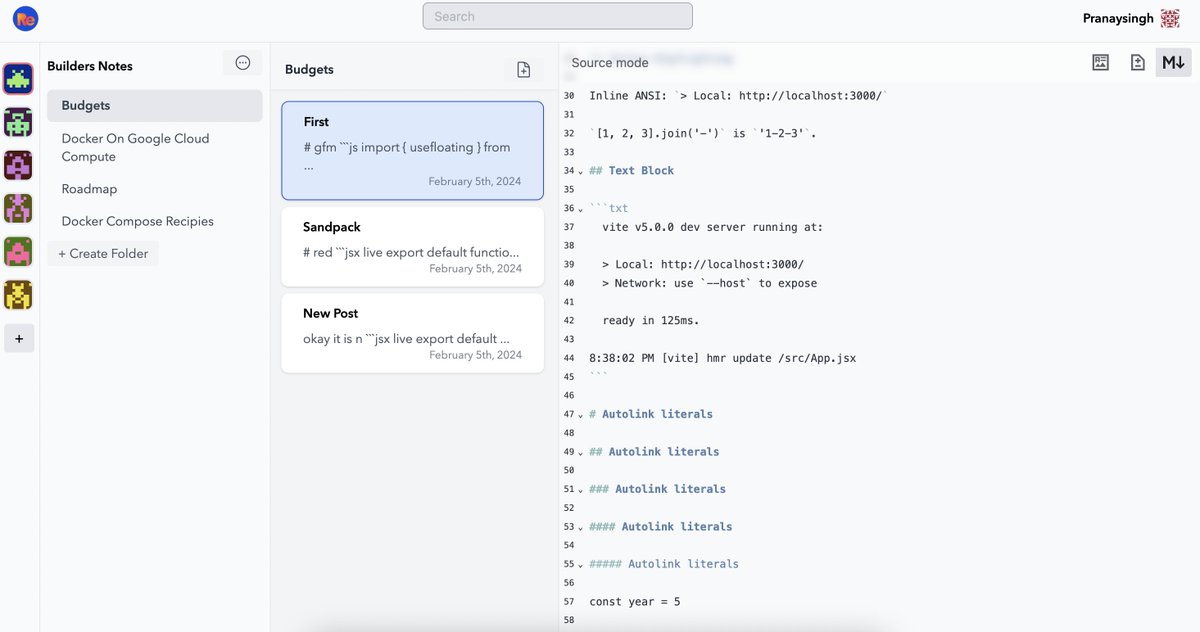The image size is (1200, 632).
Task: Click line 30 Inline ANSI text
Action: pos(738,96)
